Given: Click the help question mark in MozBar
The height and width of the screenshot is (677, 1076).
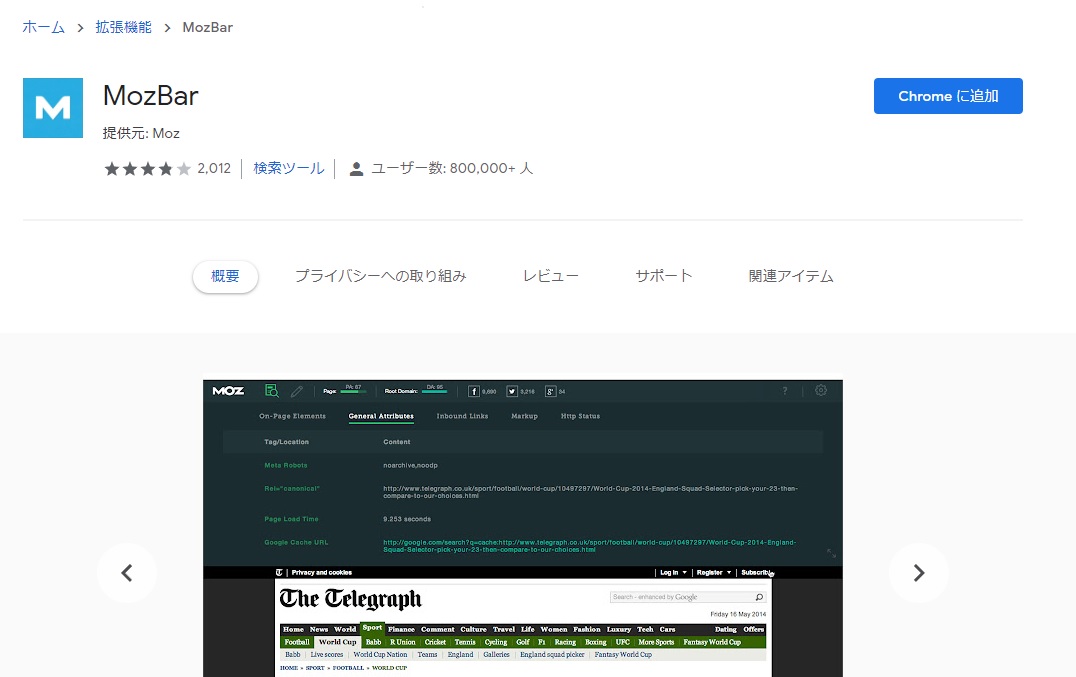Looking at the screenshot, I should (785, 391).
